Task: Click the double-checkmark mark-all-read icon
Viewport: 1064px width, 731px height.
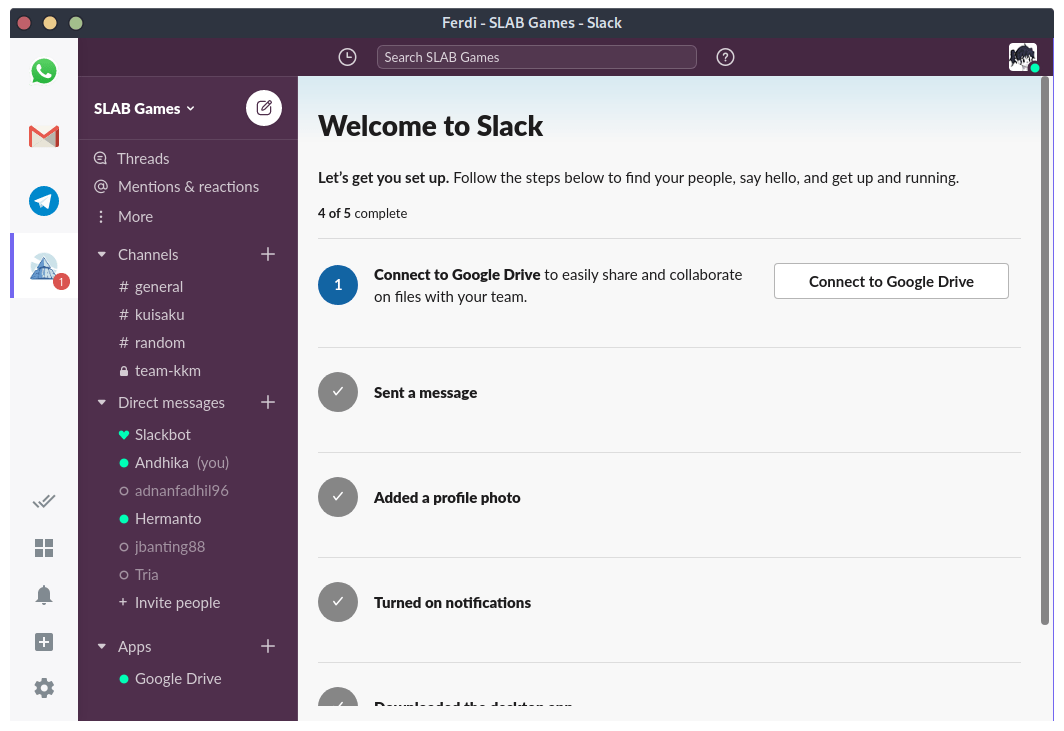Action: pos(44,502)
